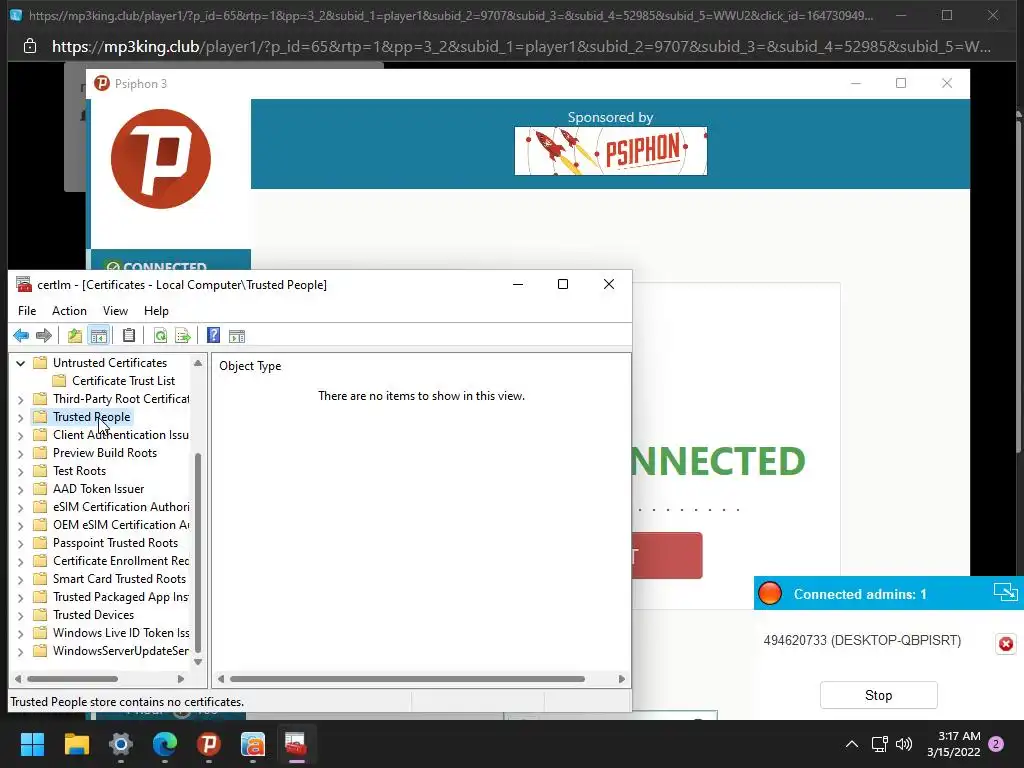Screen dimensions: 1024x768
Task: Click the CONNECTED status tab in Psiphon sidebar
Action: pyautogui.click(x=170, y=260)
